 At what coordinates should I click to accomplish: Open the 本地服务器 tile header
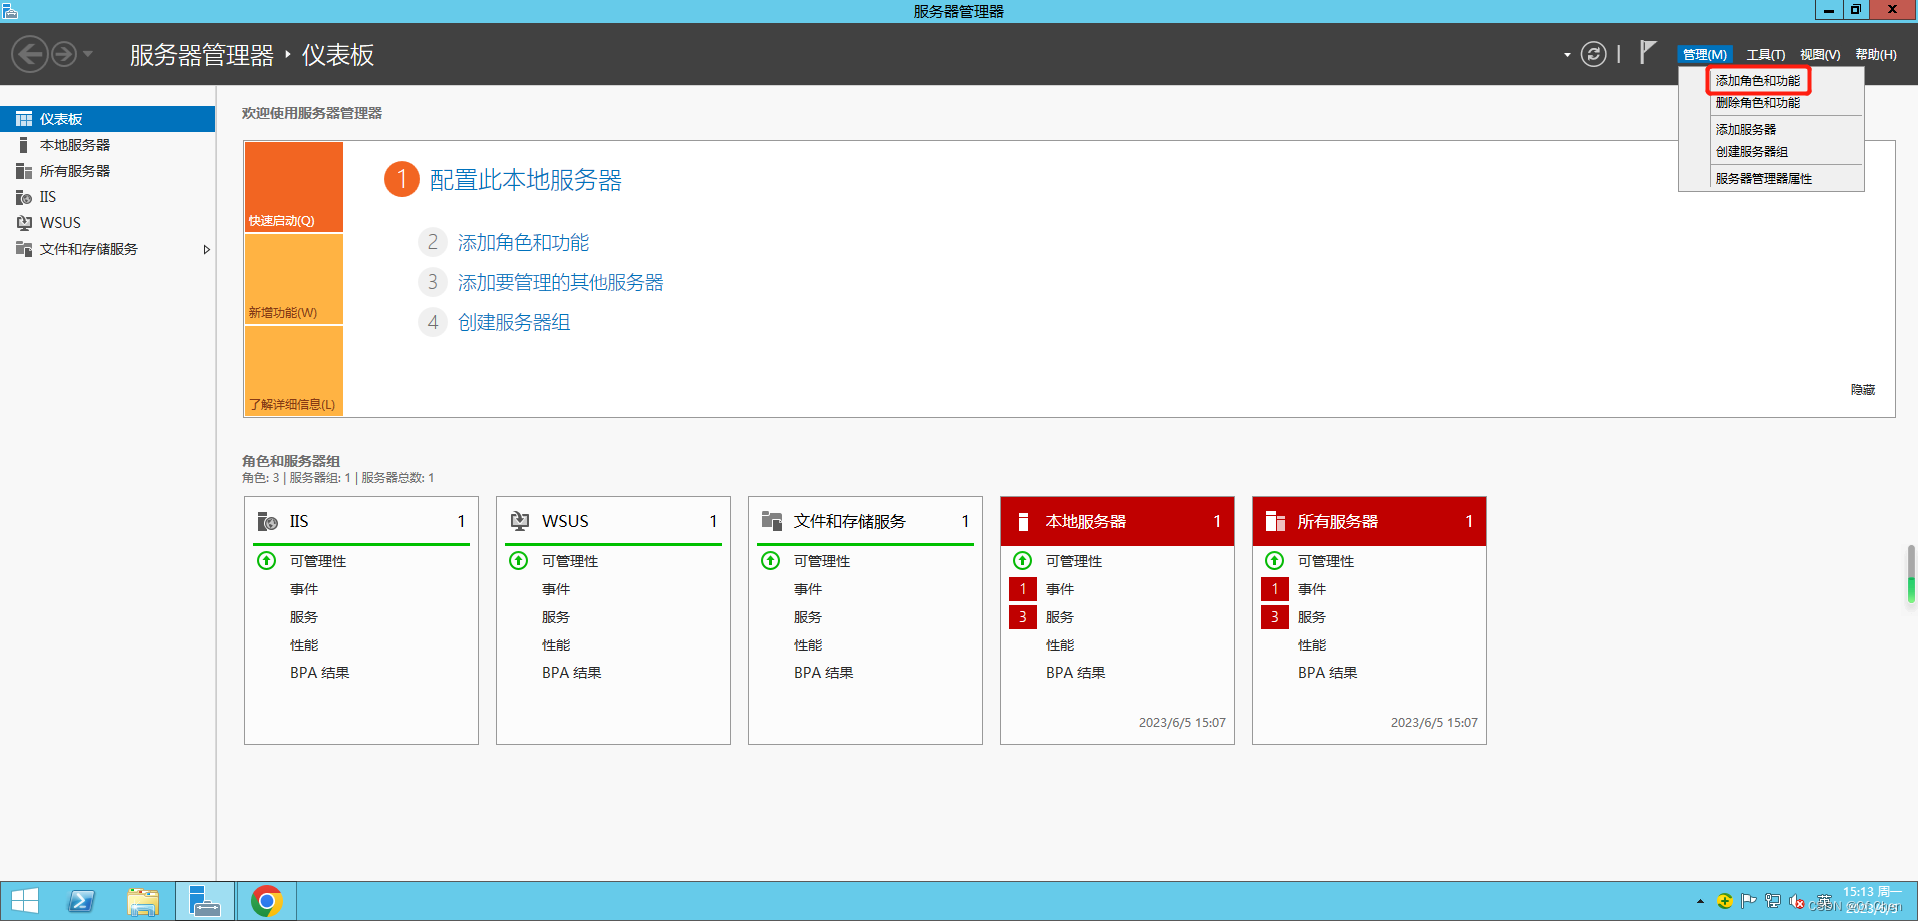point(1117,521)
